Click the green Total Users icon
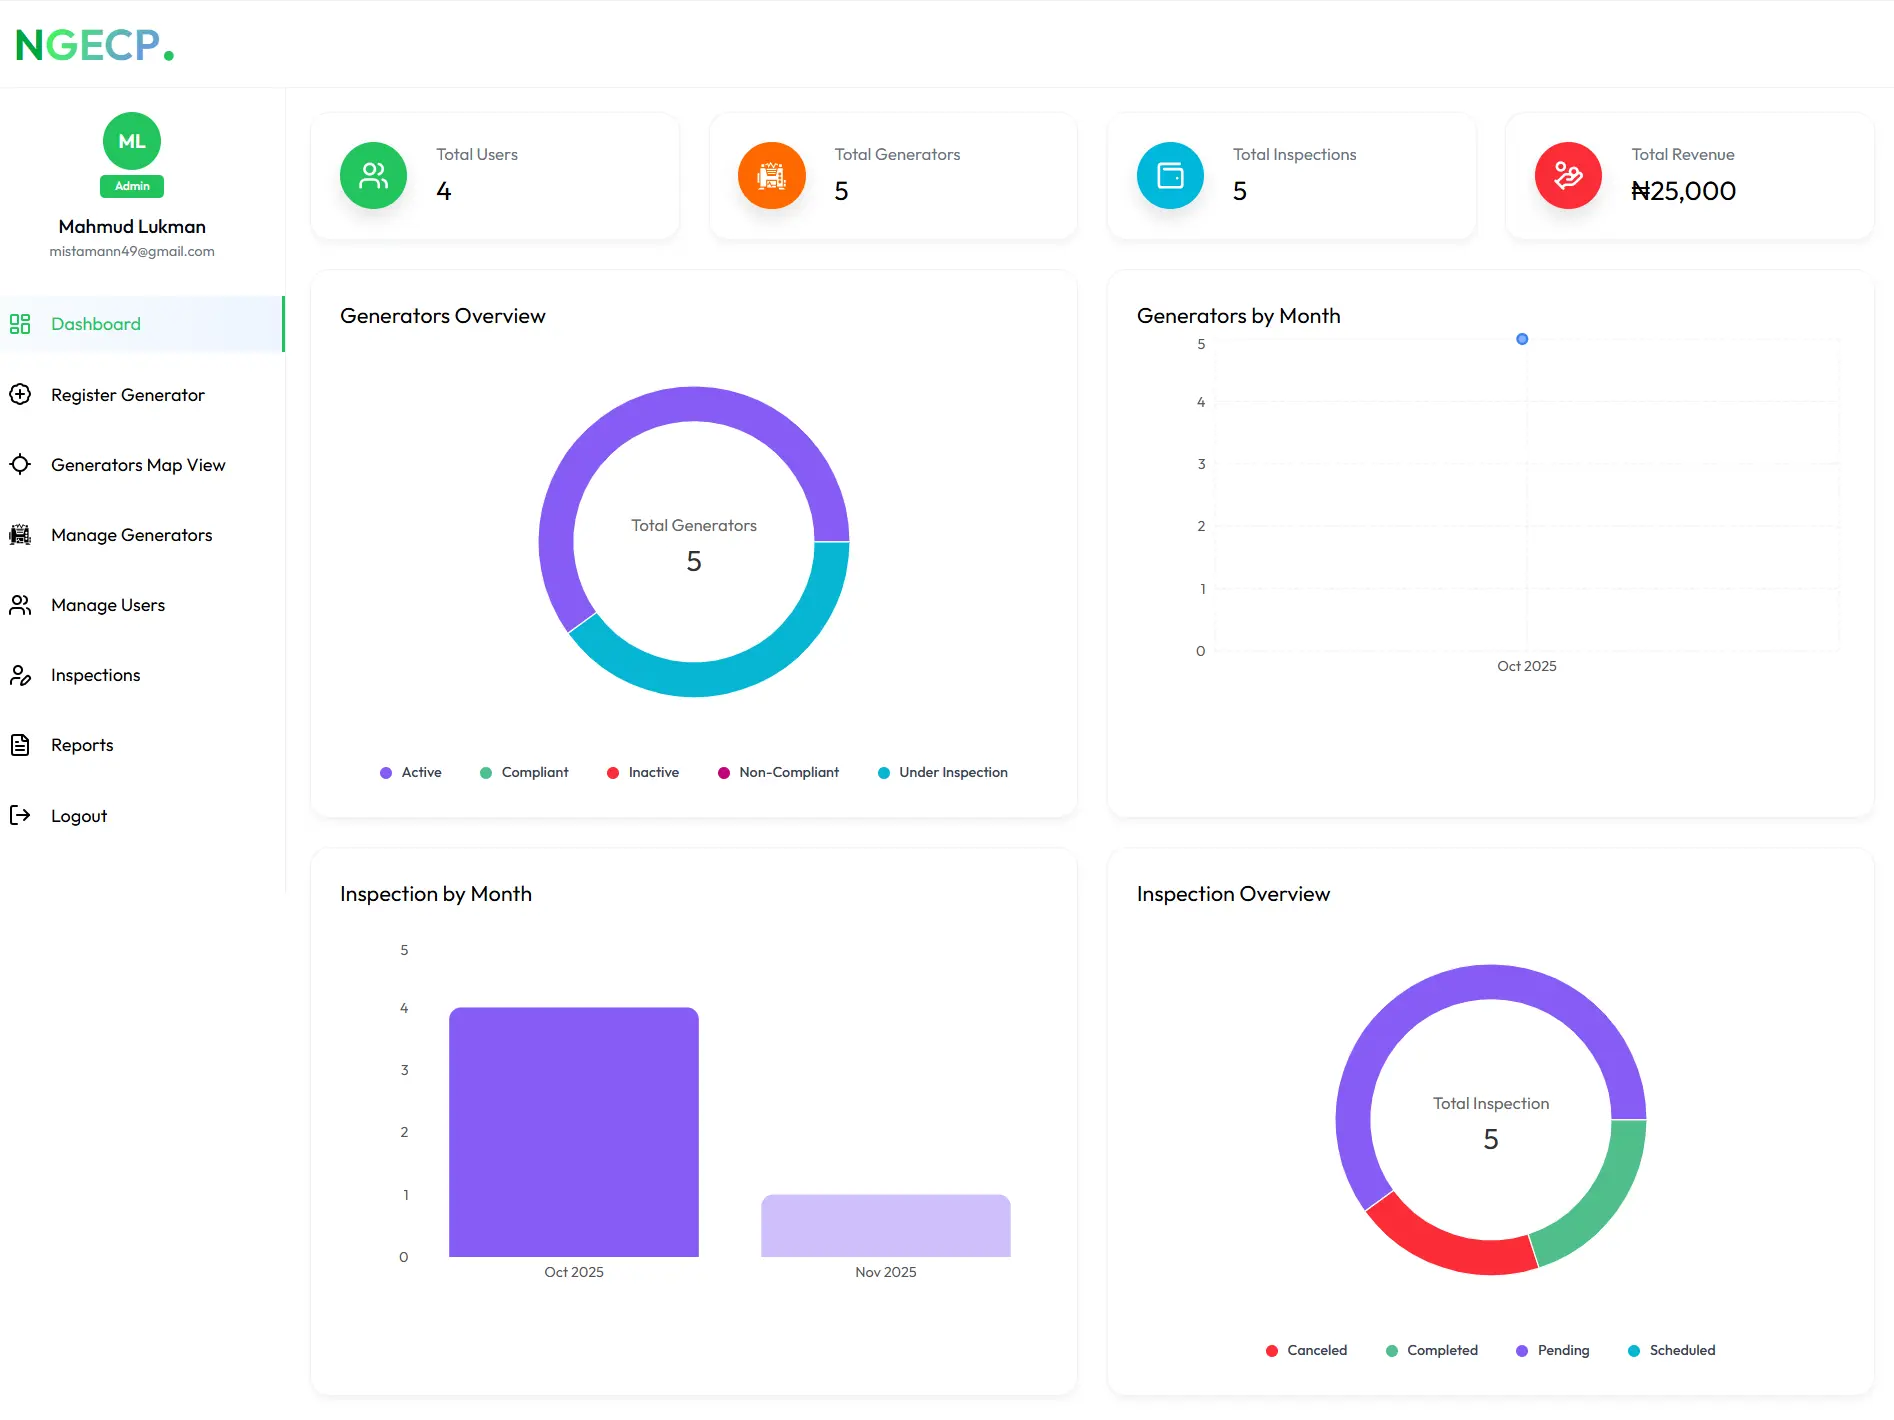Screen dimensions: 1894x1420 click(373, 176)
